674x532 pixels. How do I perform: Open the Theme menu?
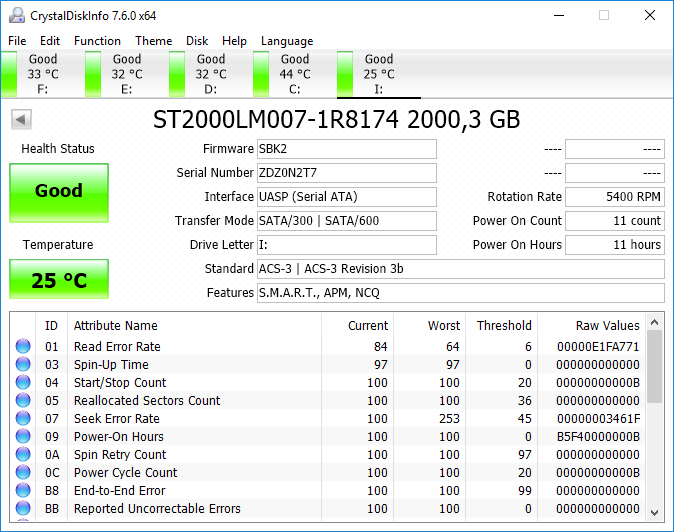[153, 41]
